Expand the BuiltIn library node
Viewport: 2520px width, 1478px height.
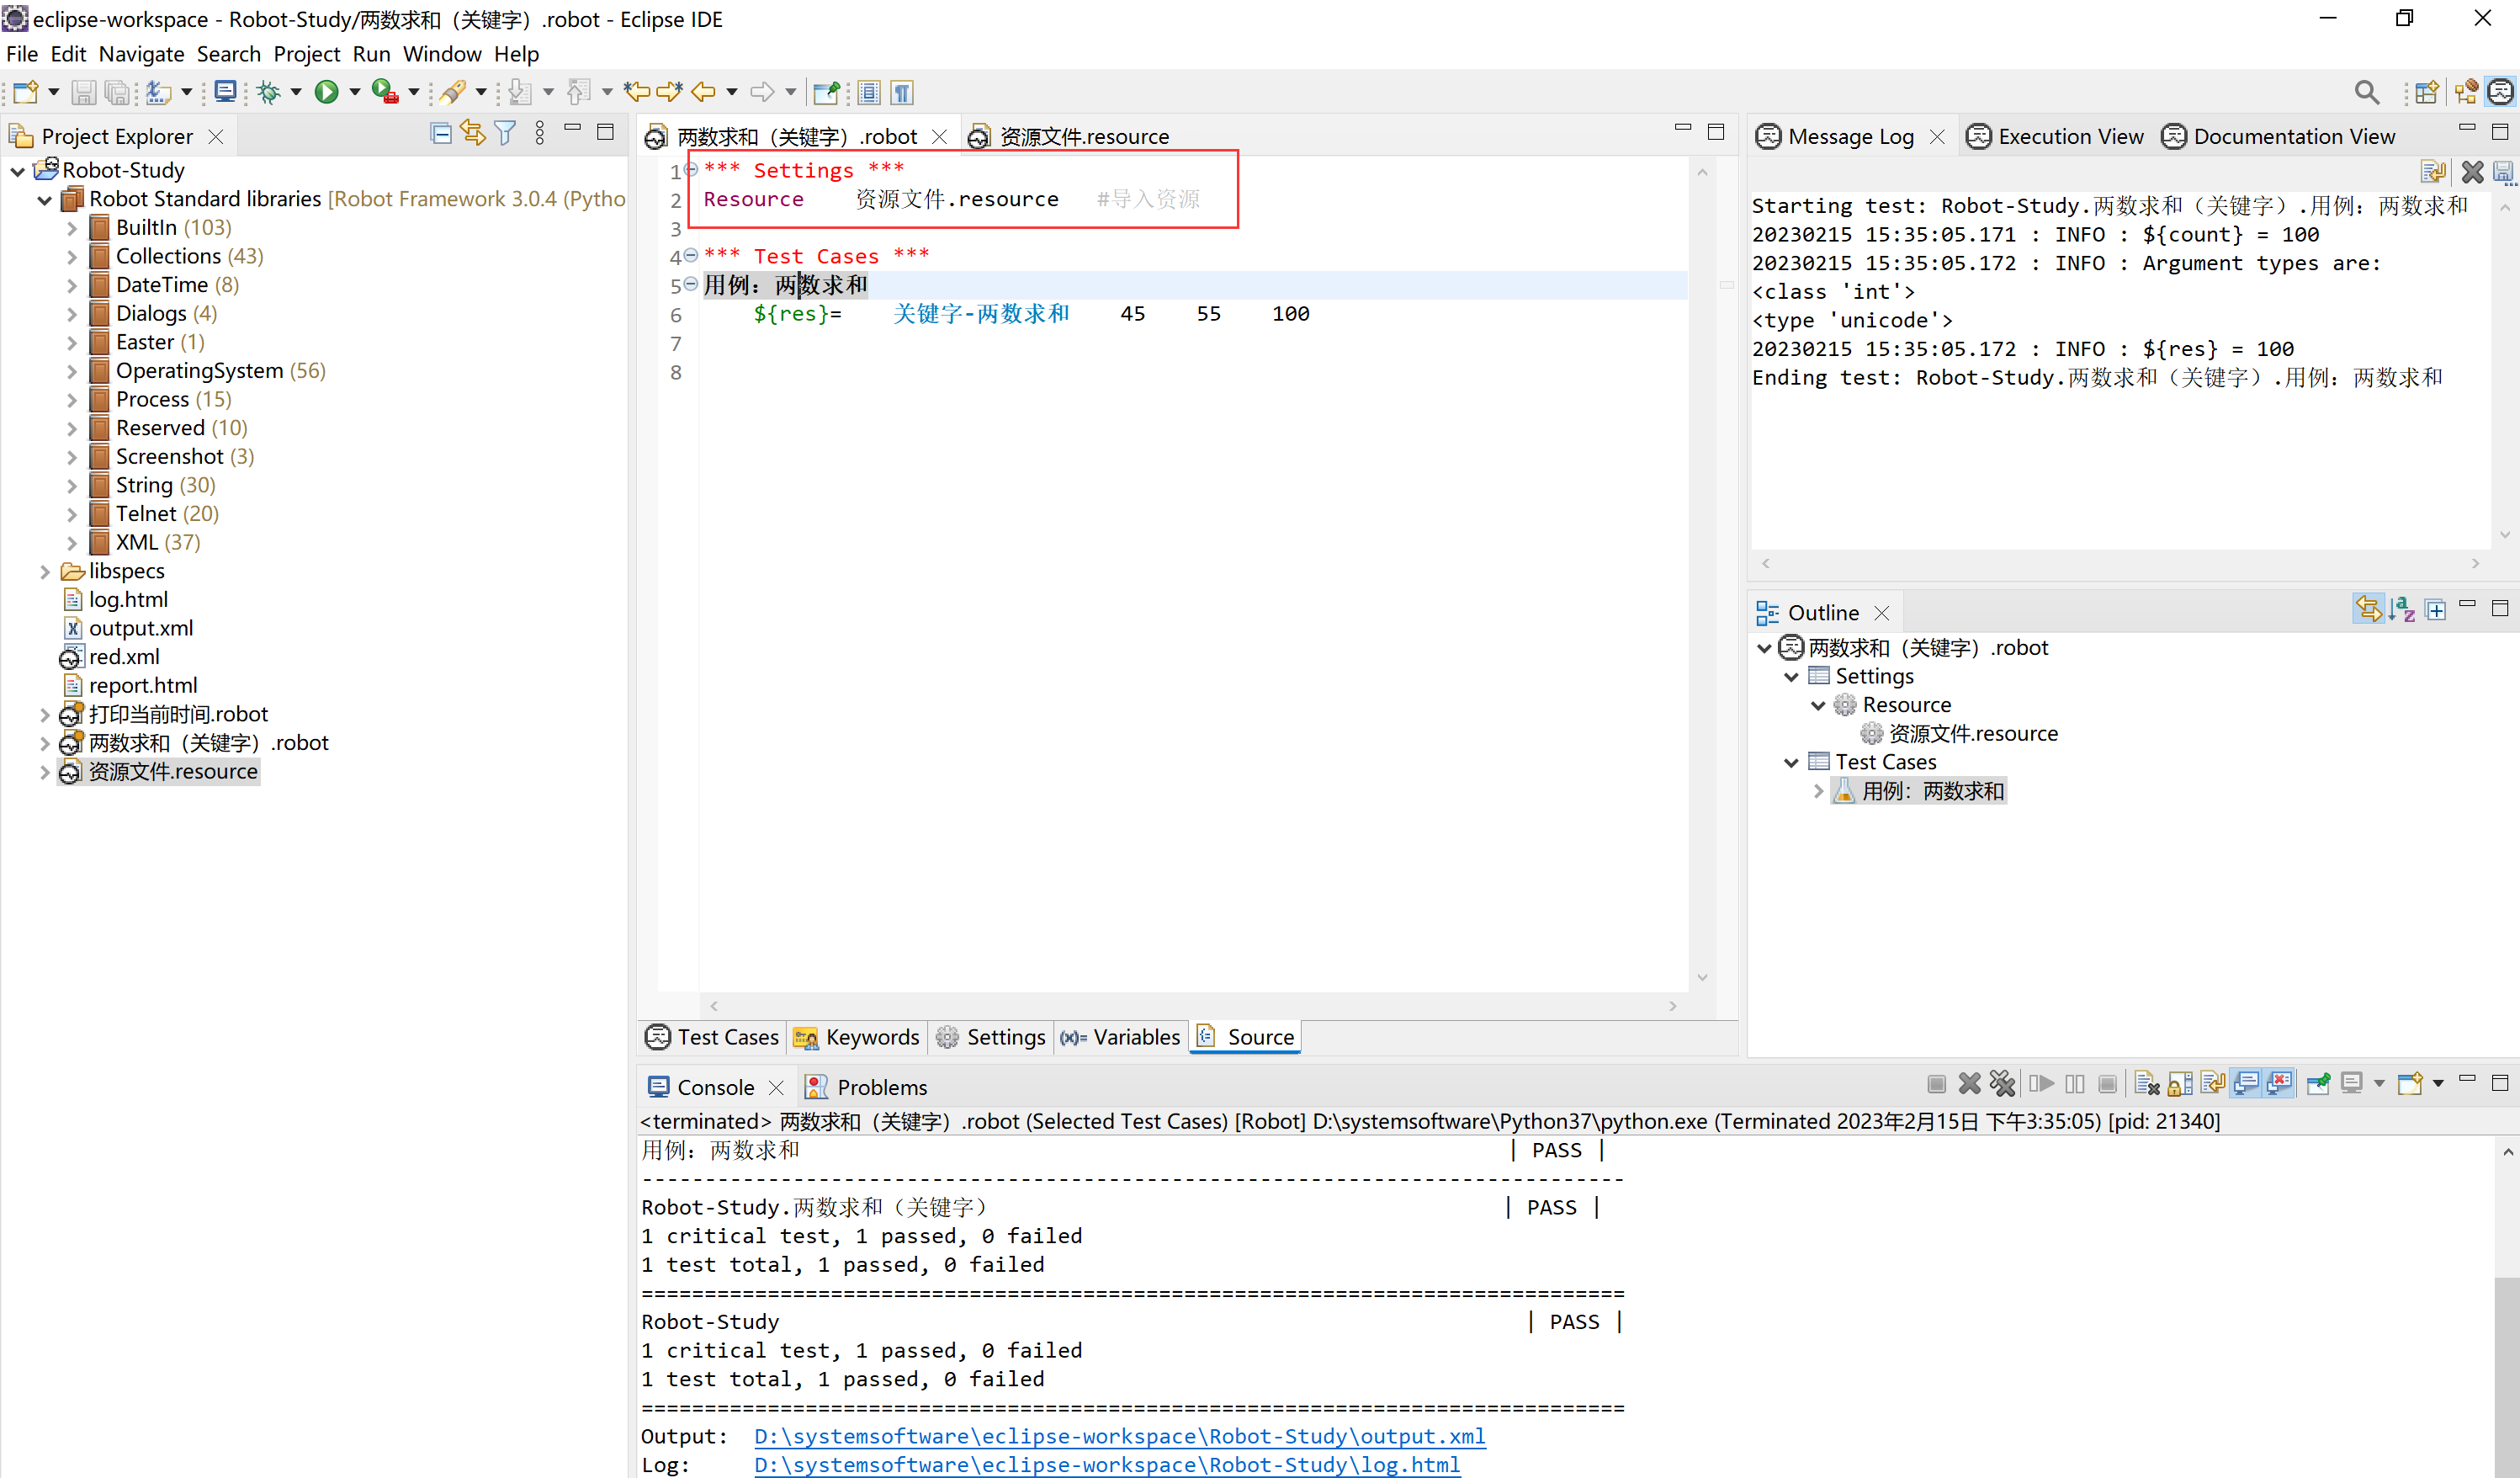point(72,228)
